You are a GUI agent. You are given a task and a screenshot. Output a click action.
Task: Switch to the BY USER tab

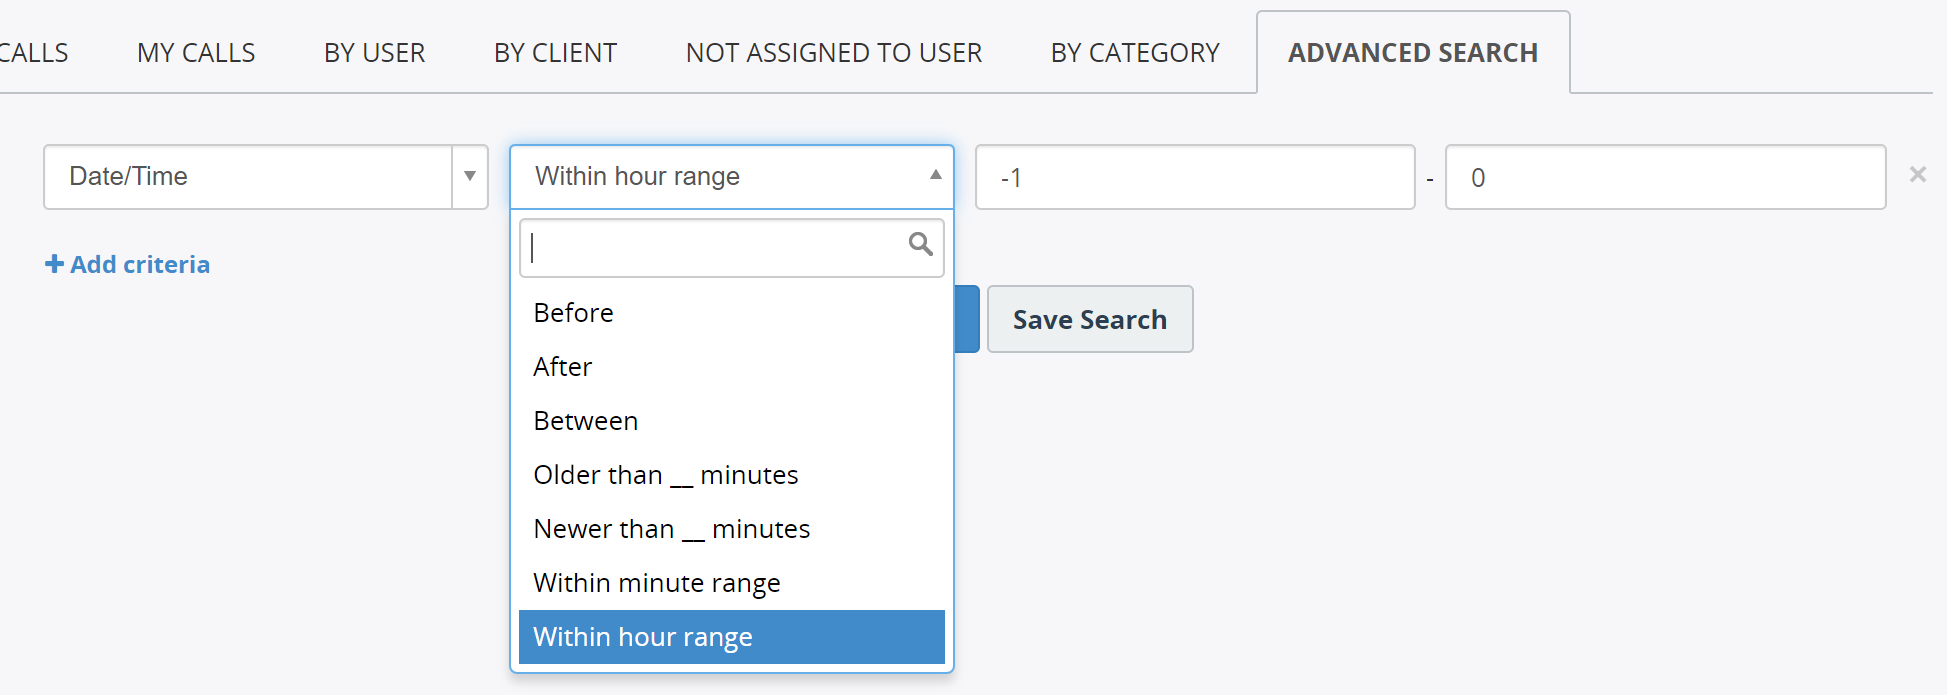coord(374,53)
